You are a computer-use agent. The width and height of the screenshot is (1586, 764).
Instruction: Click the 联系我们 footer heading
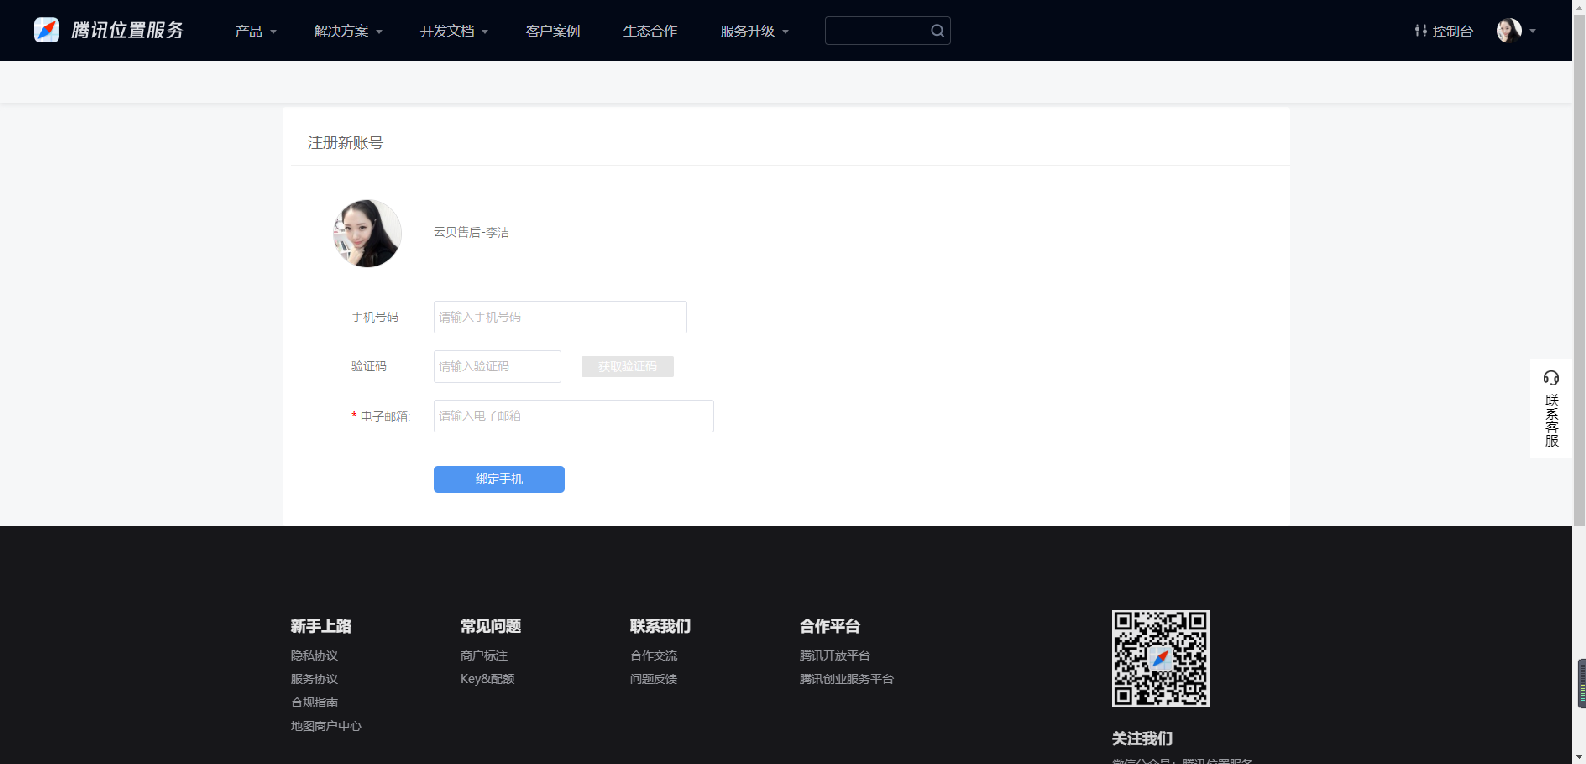coord(660,626)
